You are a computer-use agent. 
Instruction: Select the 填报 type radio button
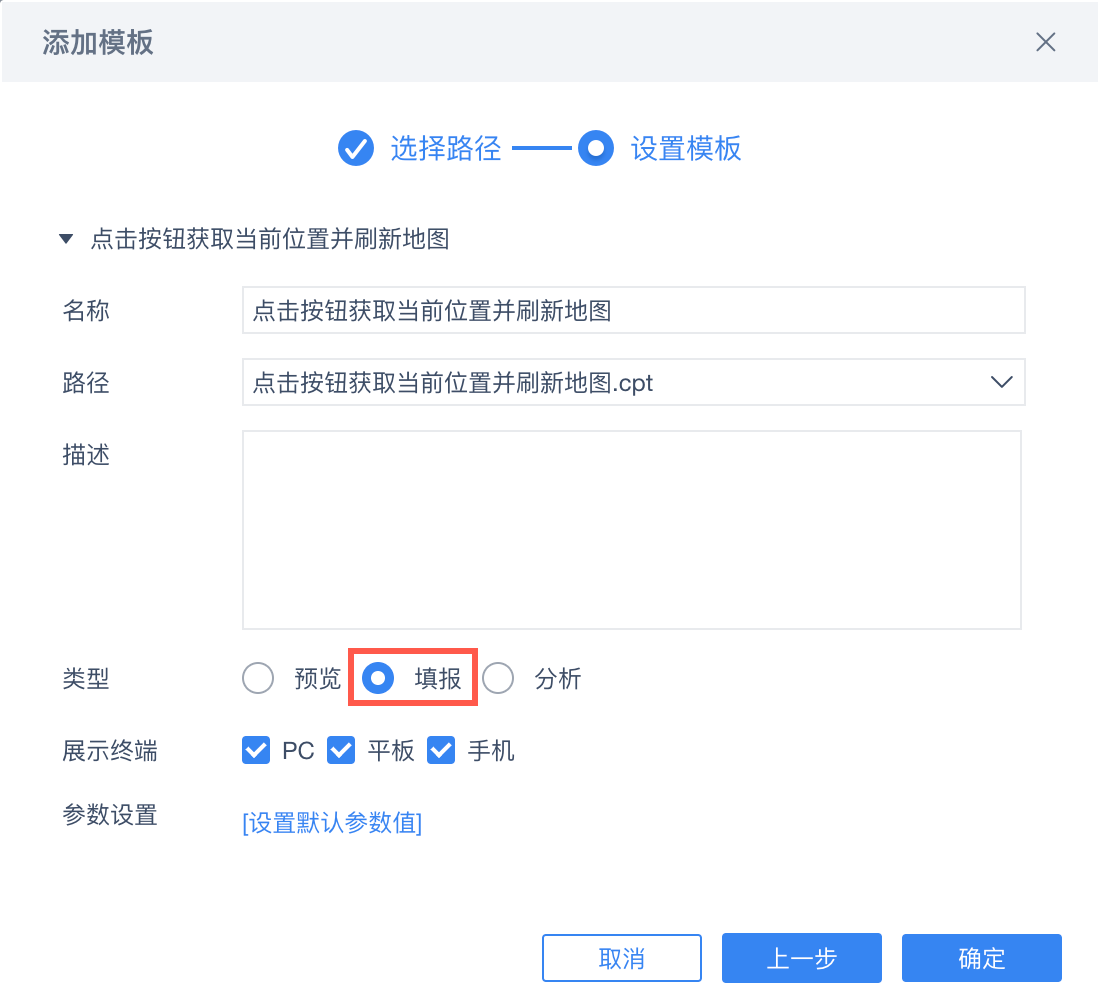click(378, 679)
